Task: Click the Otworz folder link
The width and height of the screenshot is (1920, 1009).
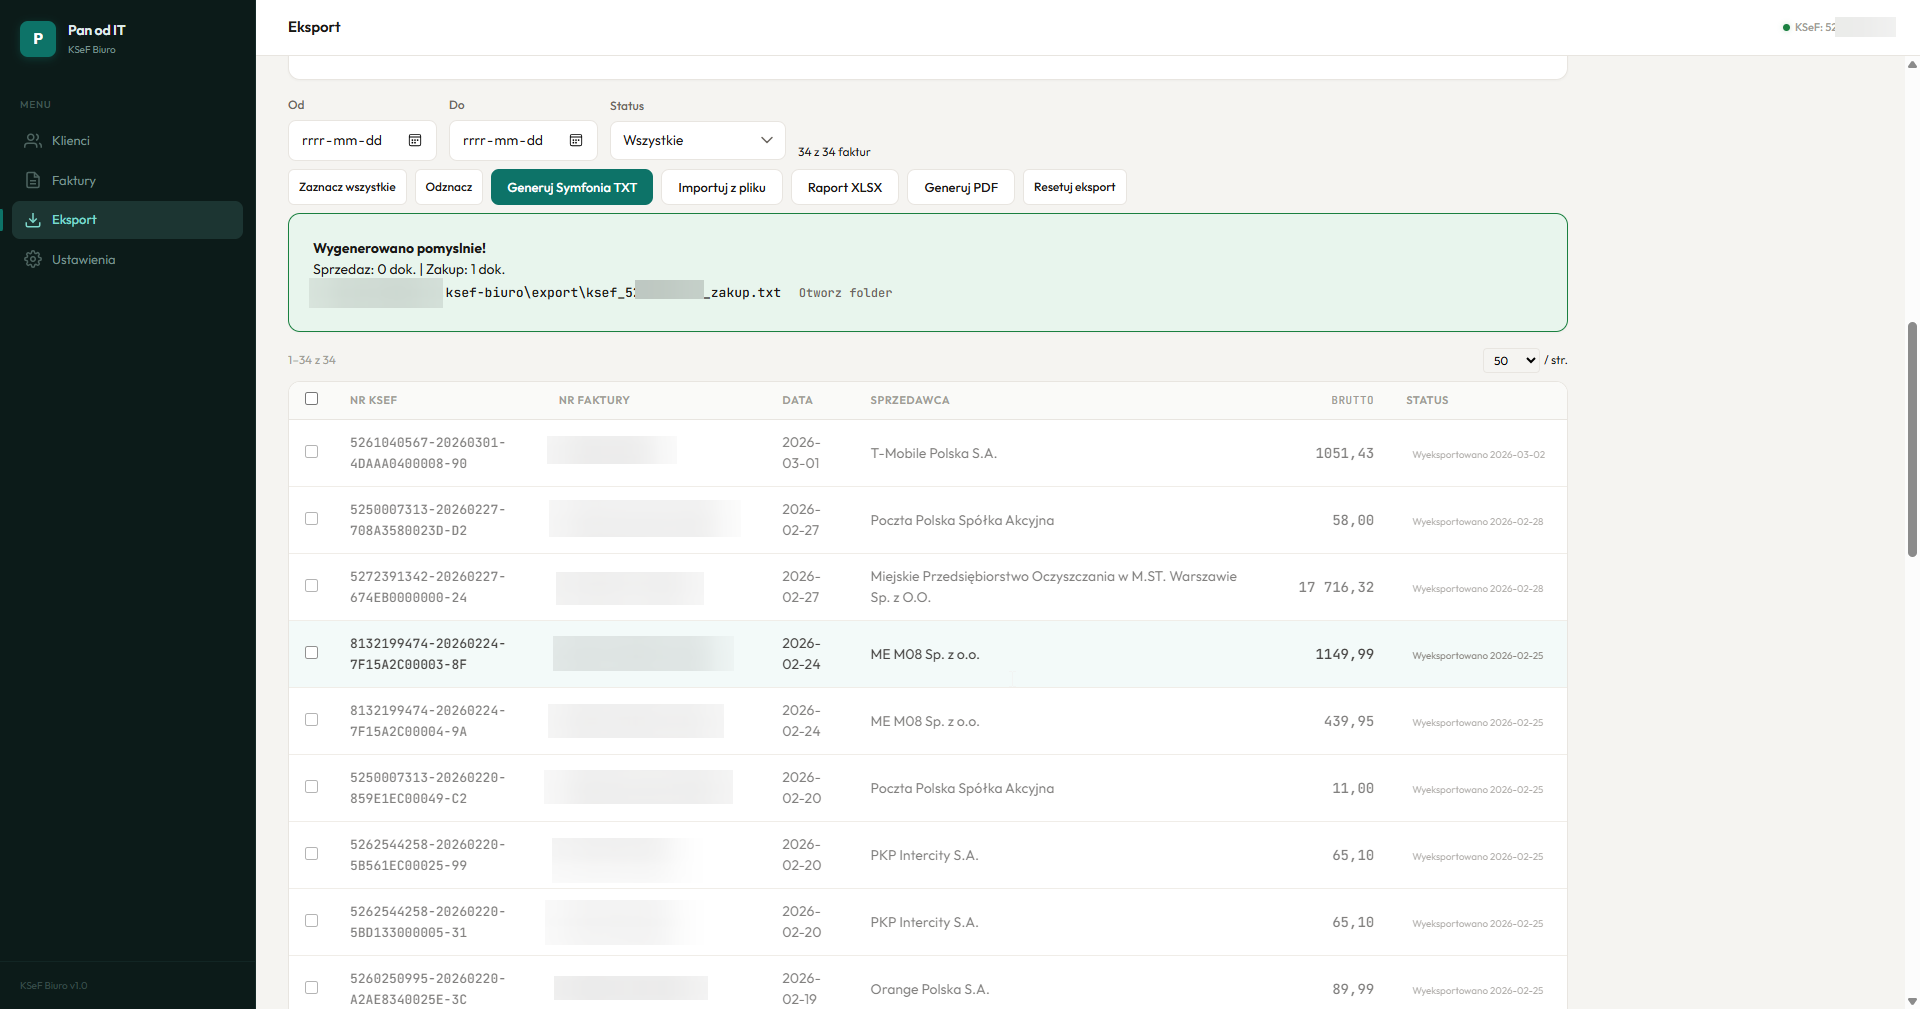Action: 845,293
